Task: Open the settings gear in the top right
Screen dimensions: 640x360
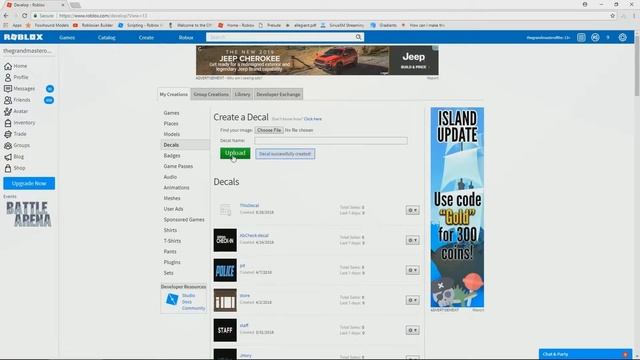Action: pyautogui.click(x=622, y=38)
